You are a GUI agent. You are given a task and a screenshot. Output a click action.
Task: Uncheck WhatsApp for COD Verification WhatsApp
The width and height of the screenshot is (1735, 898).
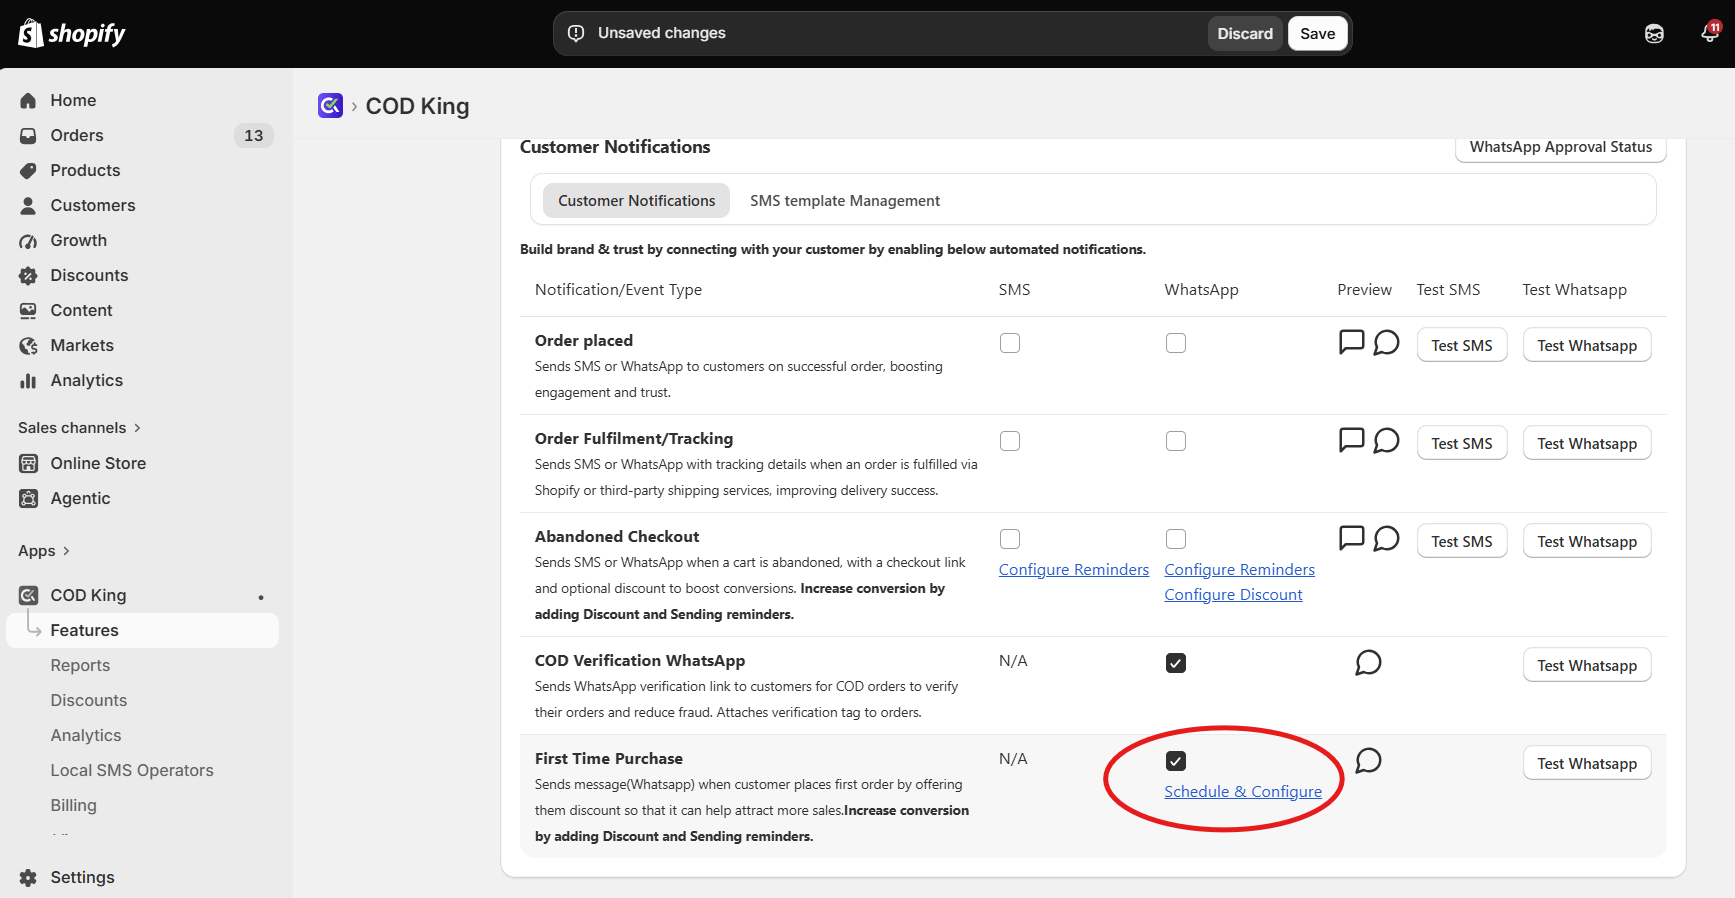pyautogui.click(x=1176, y=663)
